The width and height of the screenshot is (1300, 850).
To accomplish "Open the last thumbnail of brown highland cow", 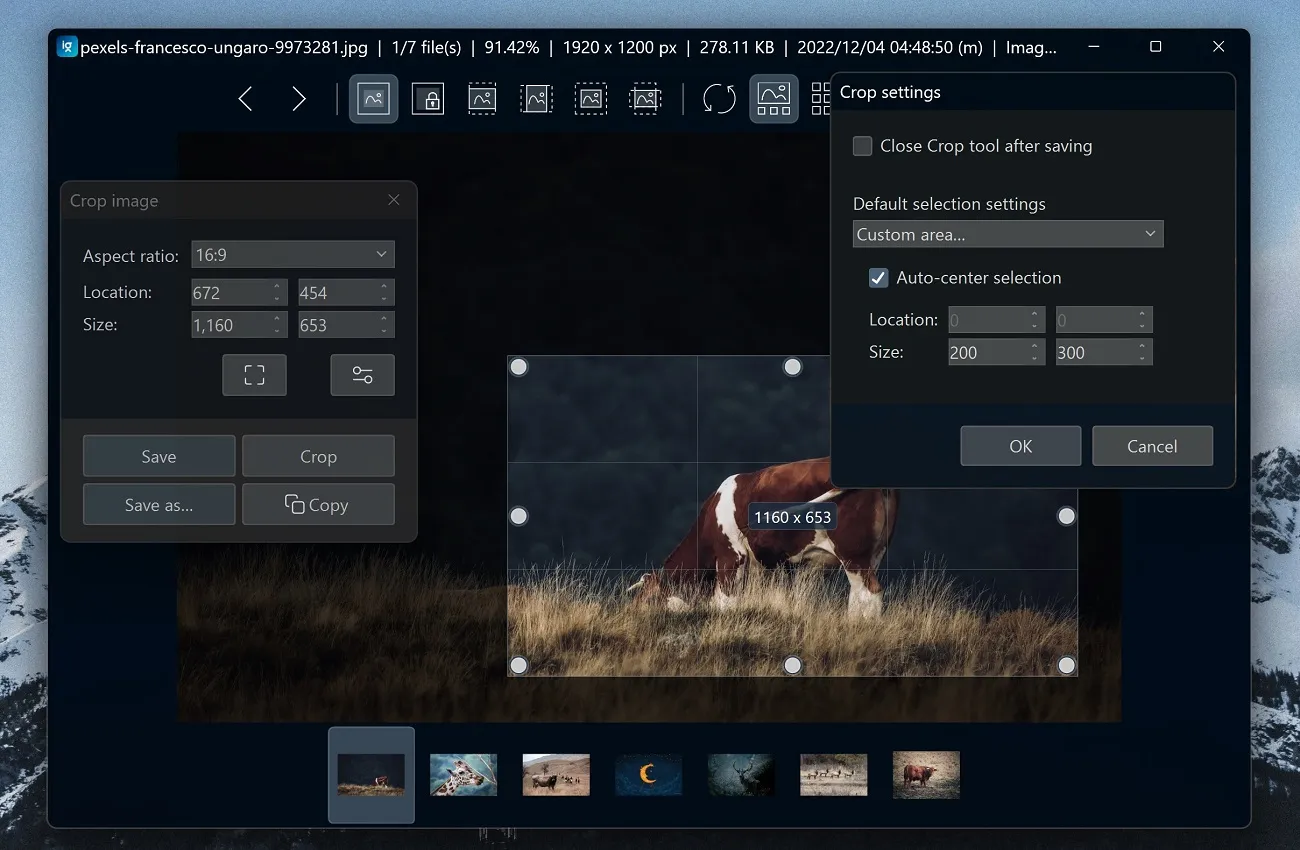I will point(926,775).
